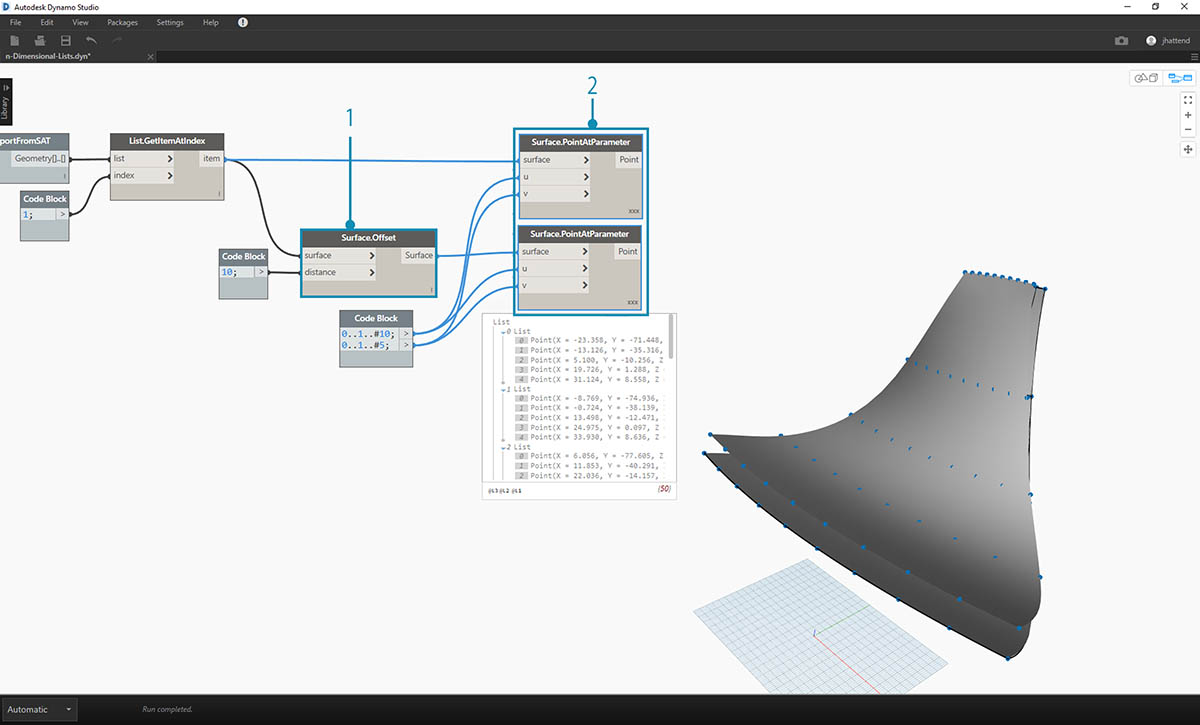Undo the last action

point(92,40)
